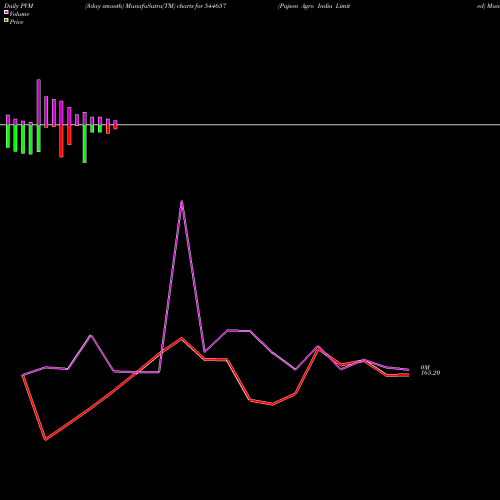Click the magenta volume line peak
Screen dimensions: 500x500
point(181,201)
